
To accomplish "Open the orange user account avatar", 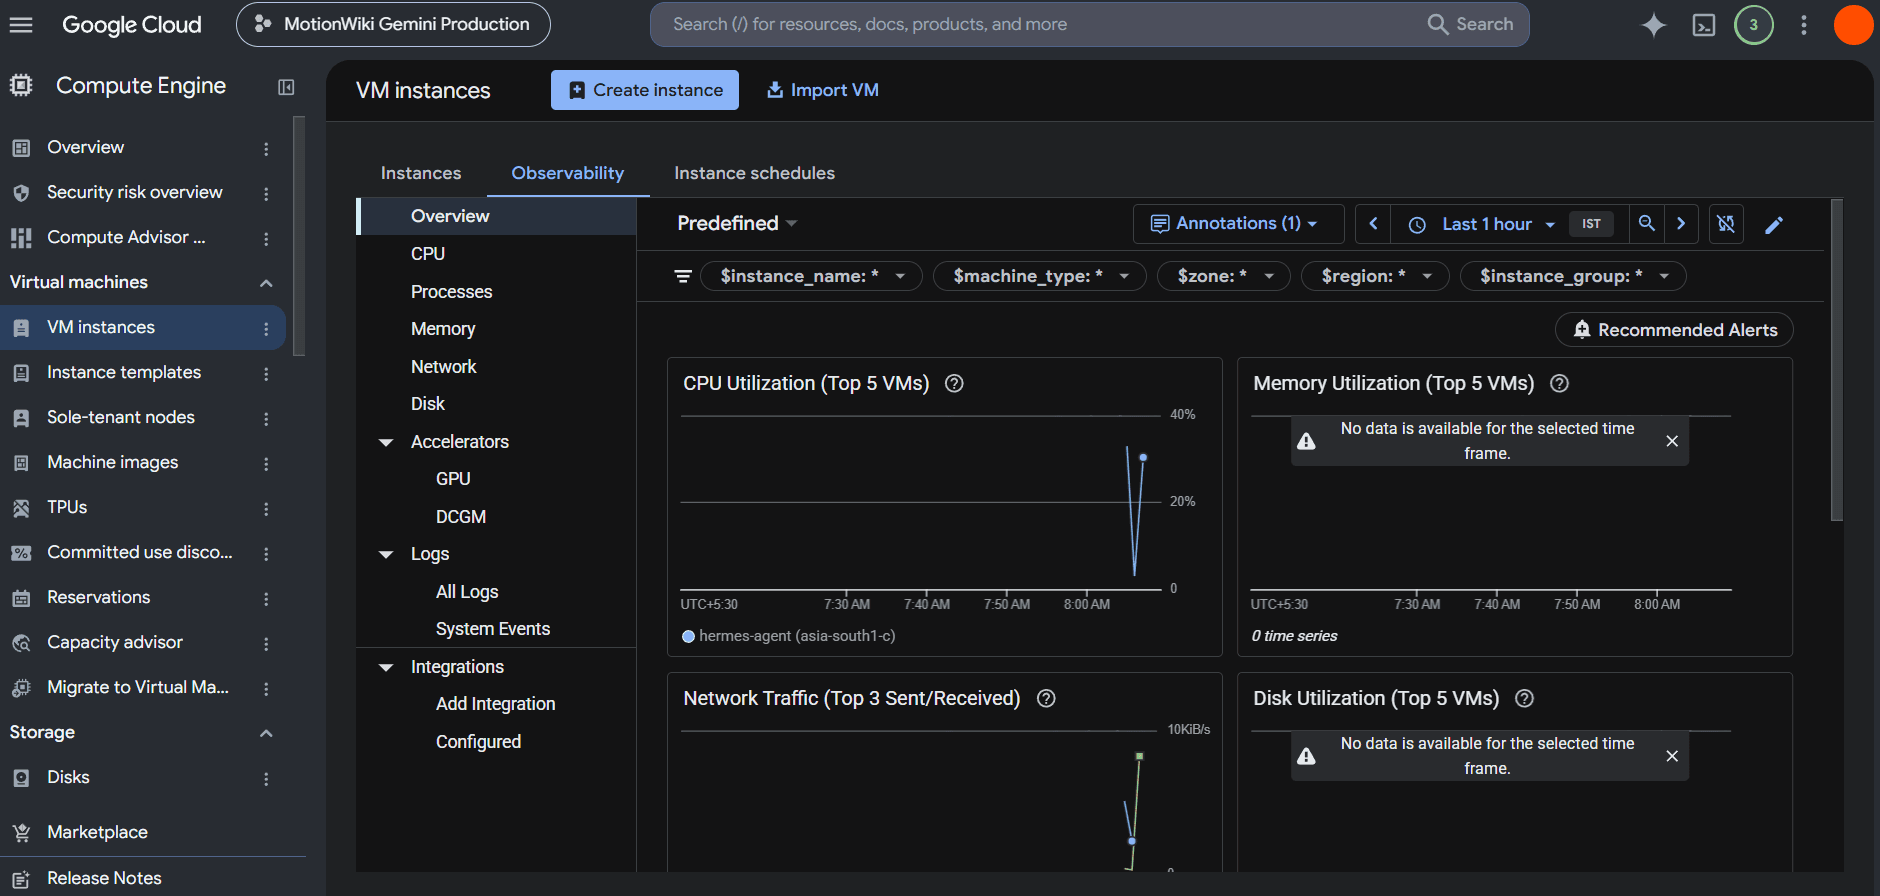I will click(x=1853, y=25).
